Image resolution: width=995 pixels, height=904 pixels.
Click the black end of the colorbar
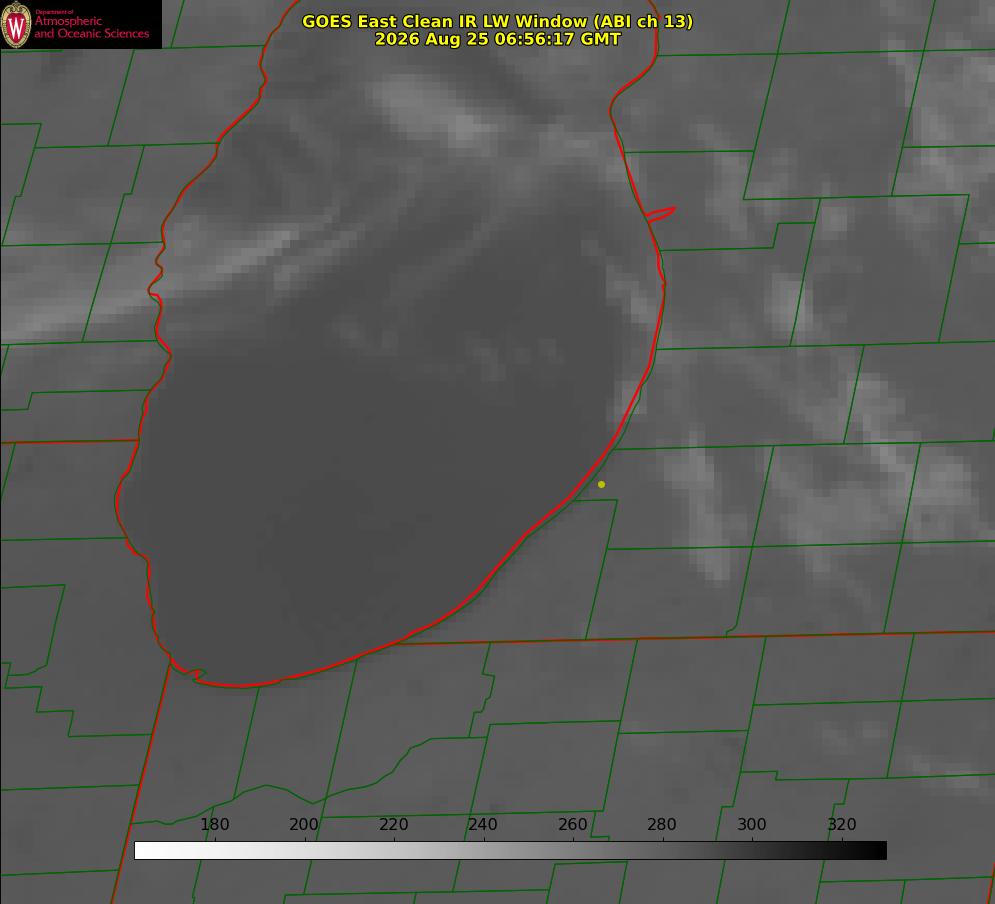[874, 851]
